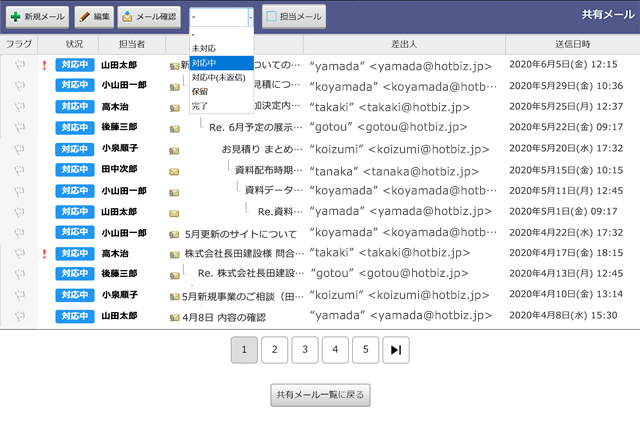The width and height of the screenshot is (640, 426).
Task: Toggle flag on the 2020年4月17日 mail row
Action: [20, 254]
